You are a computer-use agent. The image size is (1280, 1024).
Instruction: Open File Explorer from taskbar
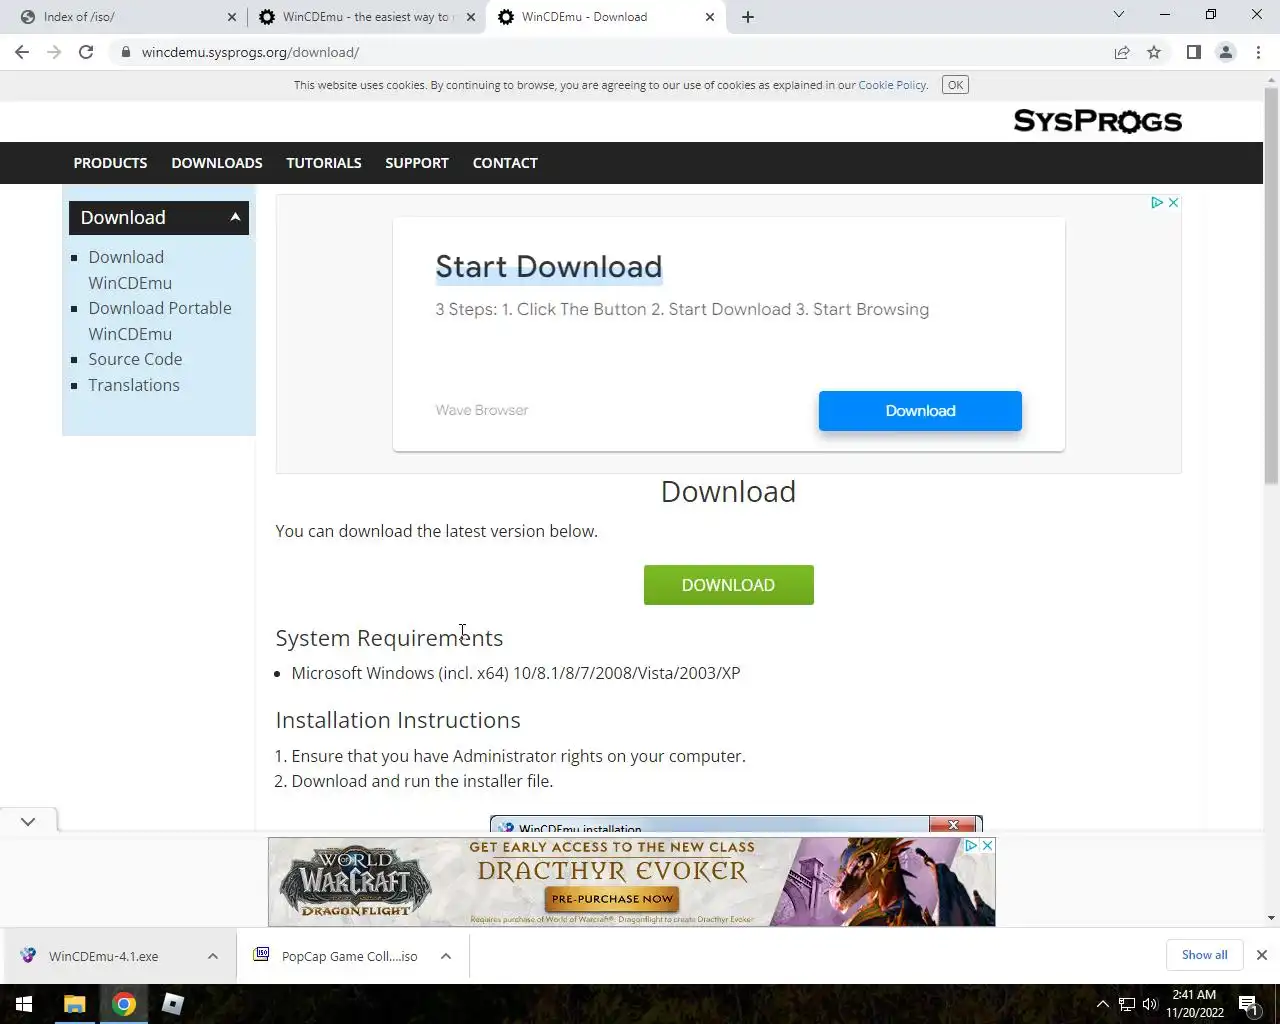click(75, 1004)
